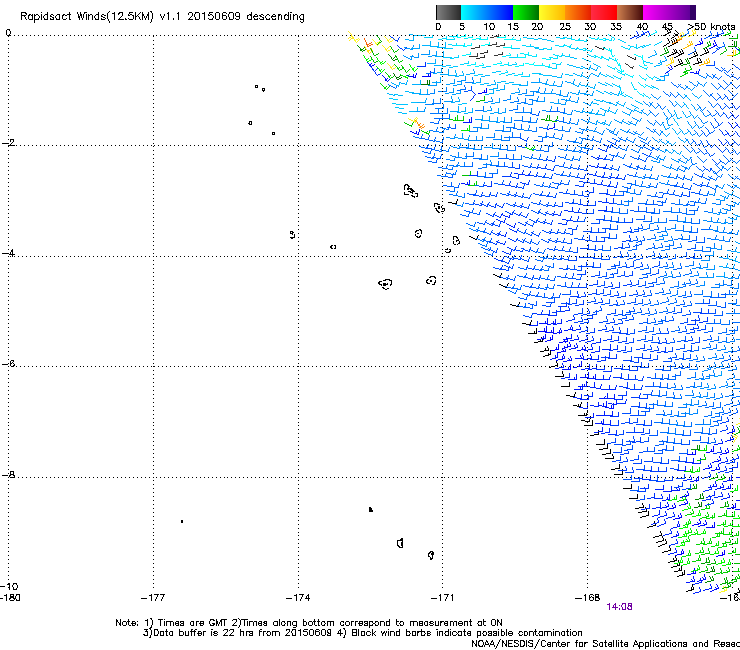Viewport: 740px width, 650px height.
Task: Click the dark purple >50 knots swatch
Action: pos(693,12)
